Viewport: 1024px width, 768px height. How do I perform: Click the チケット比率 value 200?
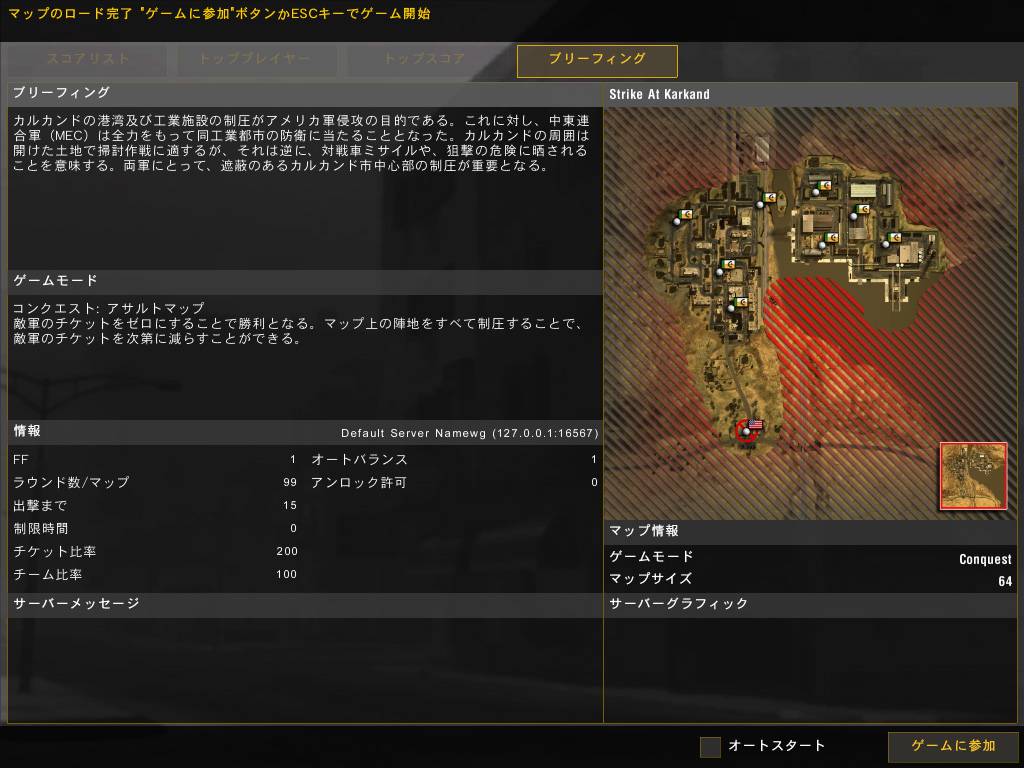287,551
